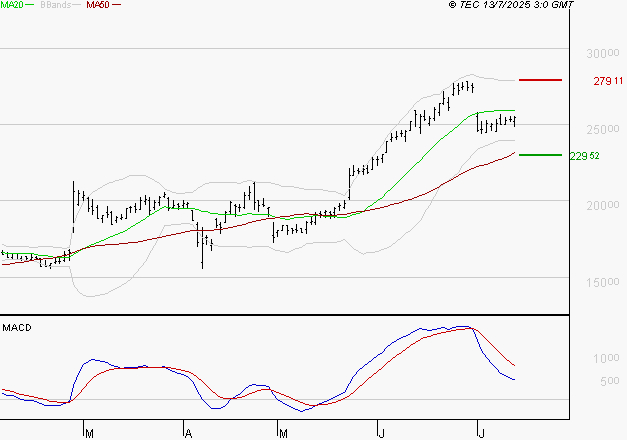Click the MA20 legend label
Image resolution: width=627 pixels, height=440 pixels.
tap(11, 4)
